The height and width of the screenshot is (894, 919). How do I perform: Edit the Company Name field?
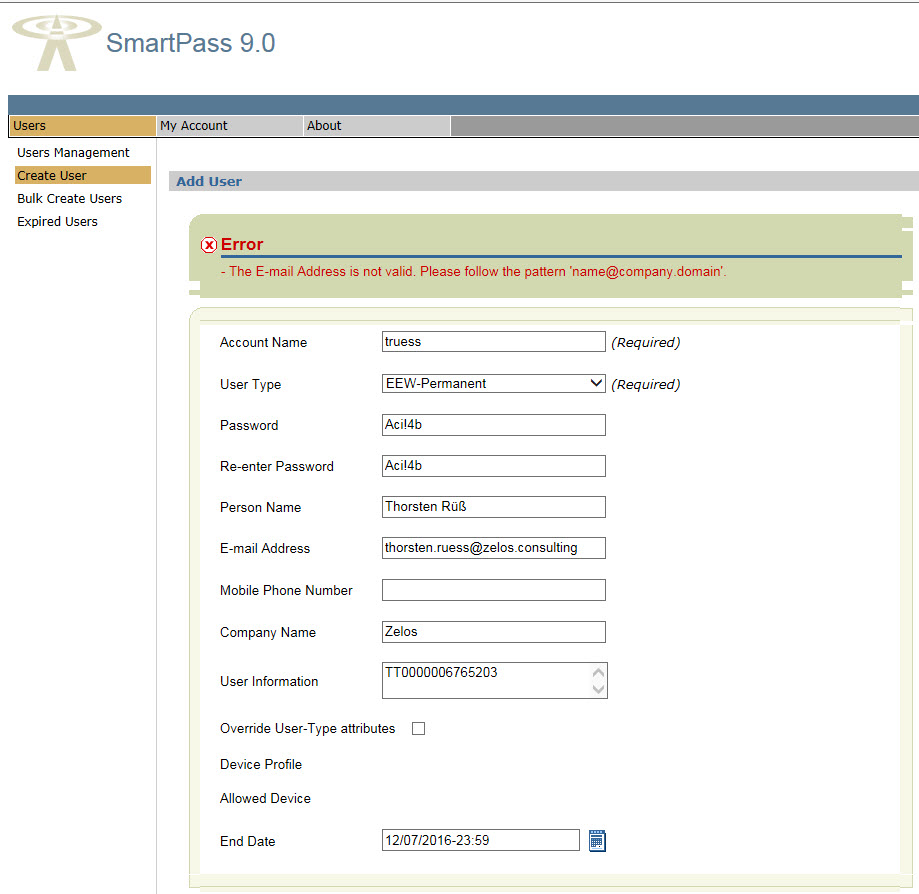(494, 632)
